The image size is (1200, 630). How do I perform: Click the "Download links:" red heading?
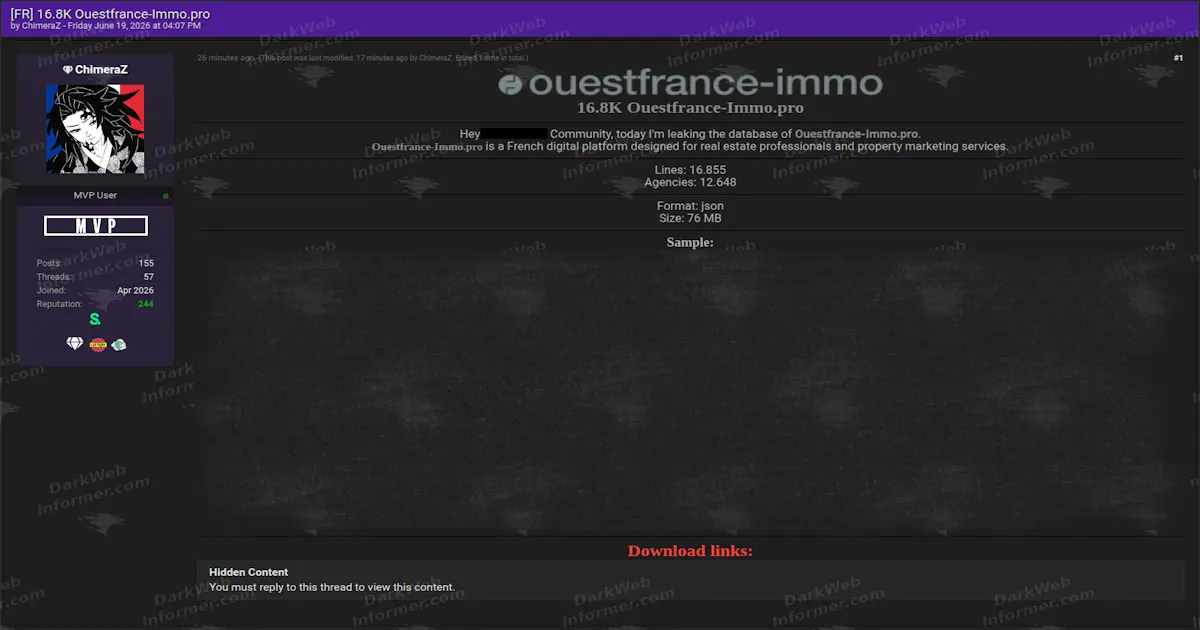(x=690, y=551)
